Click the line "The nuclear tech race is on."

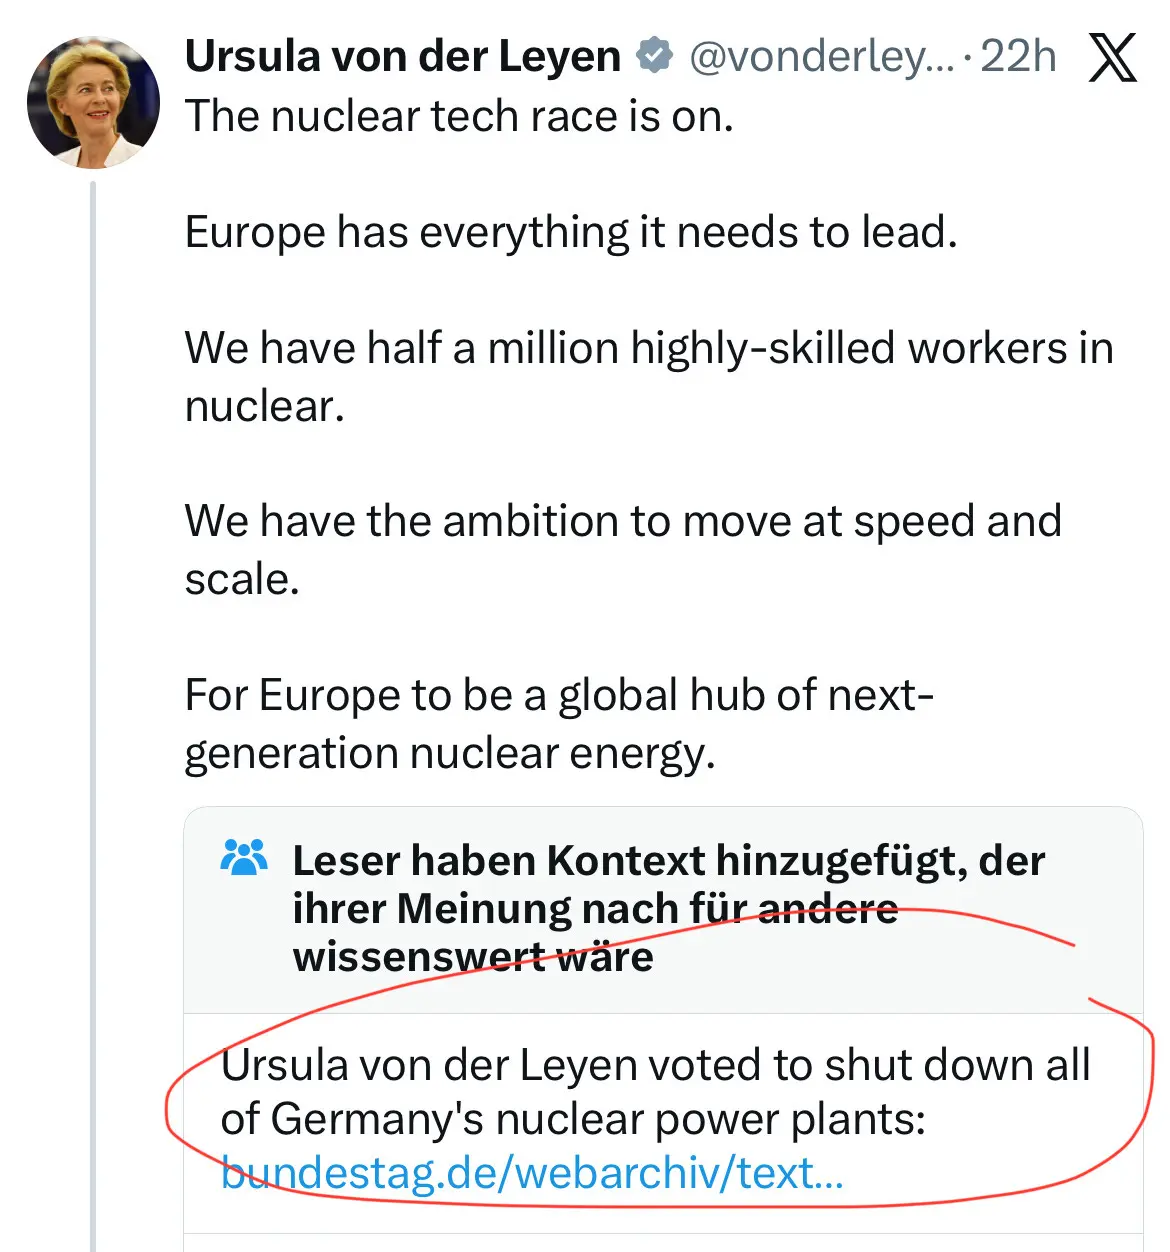tap(459, 116)
